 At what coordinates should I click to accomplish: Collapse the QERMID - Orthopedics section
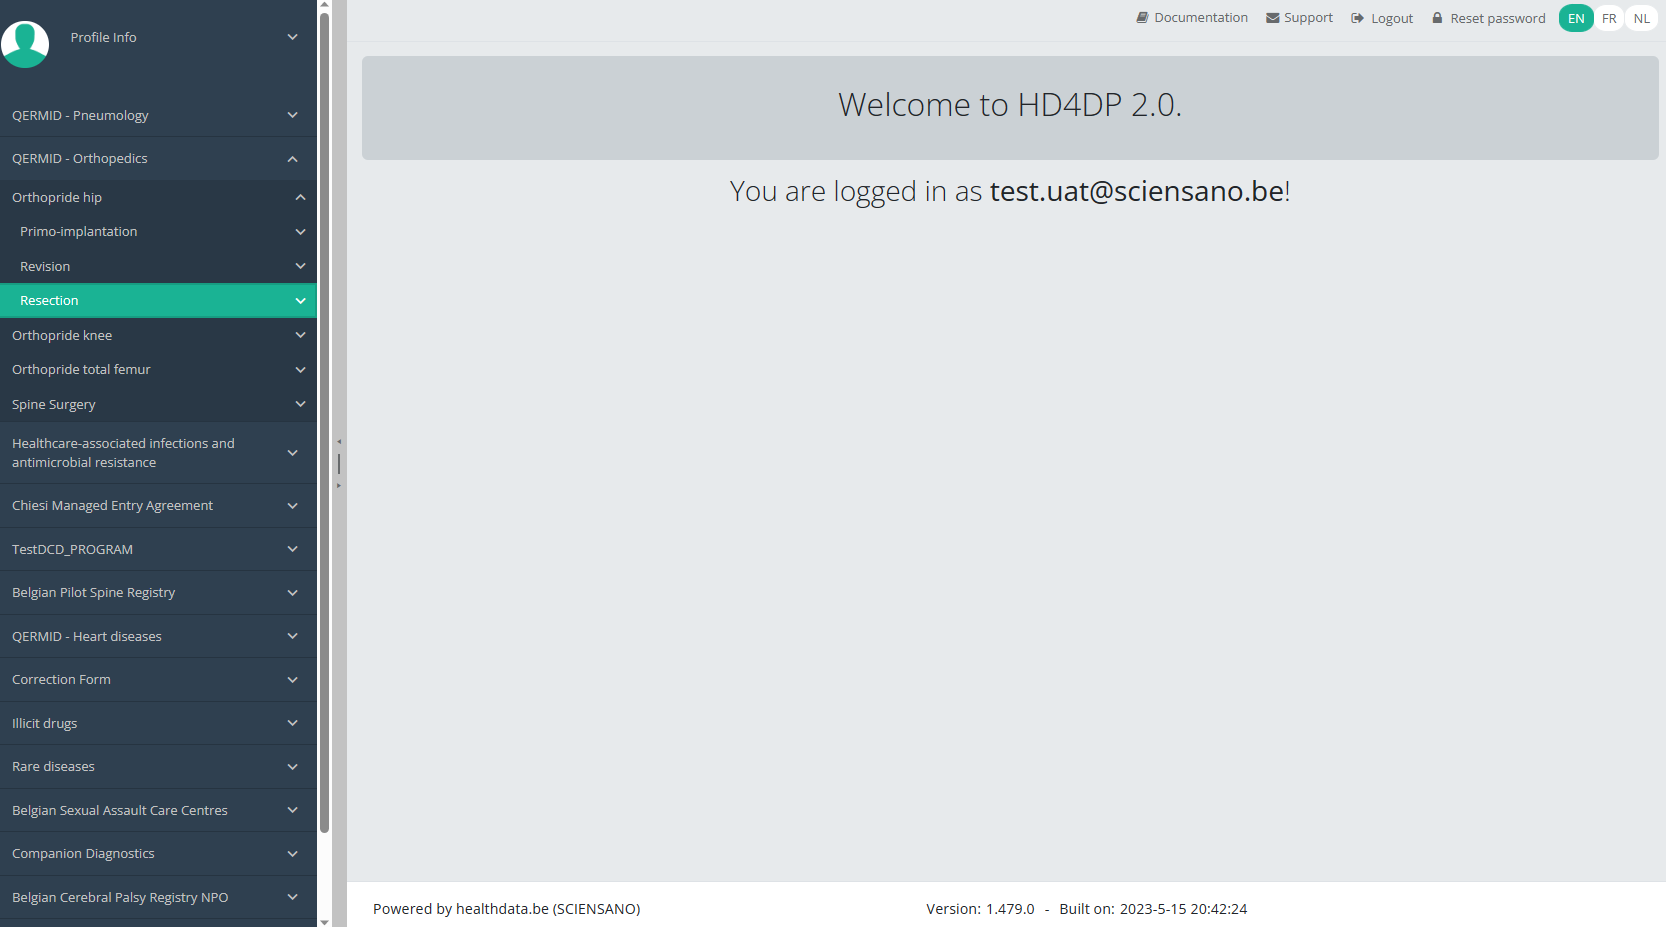292,159
